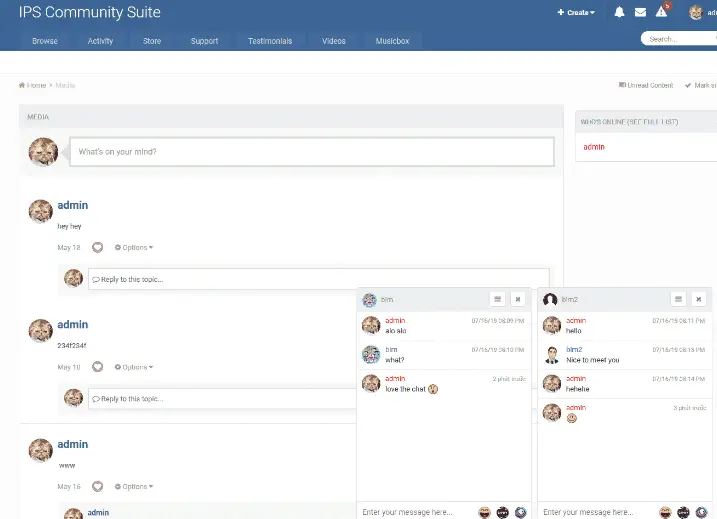
Task: Click rightmost sticker icon in bim2 chat
Action: [x=701, y=512]
